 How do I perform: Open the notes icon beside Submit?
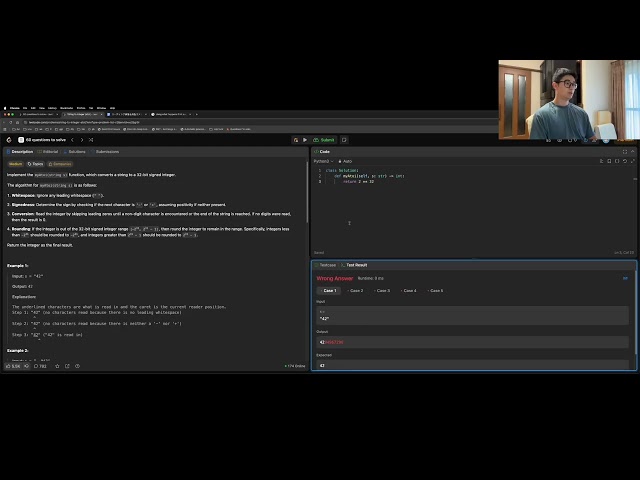pyautogui.click(x=344, y=140)
